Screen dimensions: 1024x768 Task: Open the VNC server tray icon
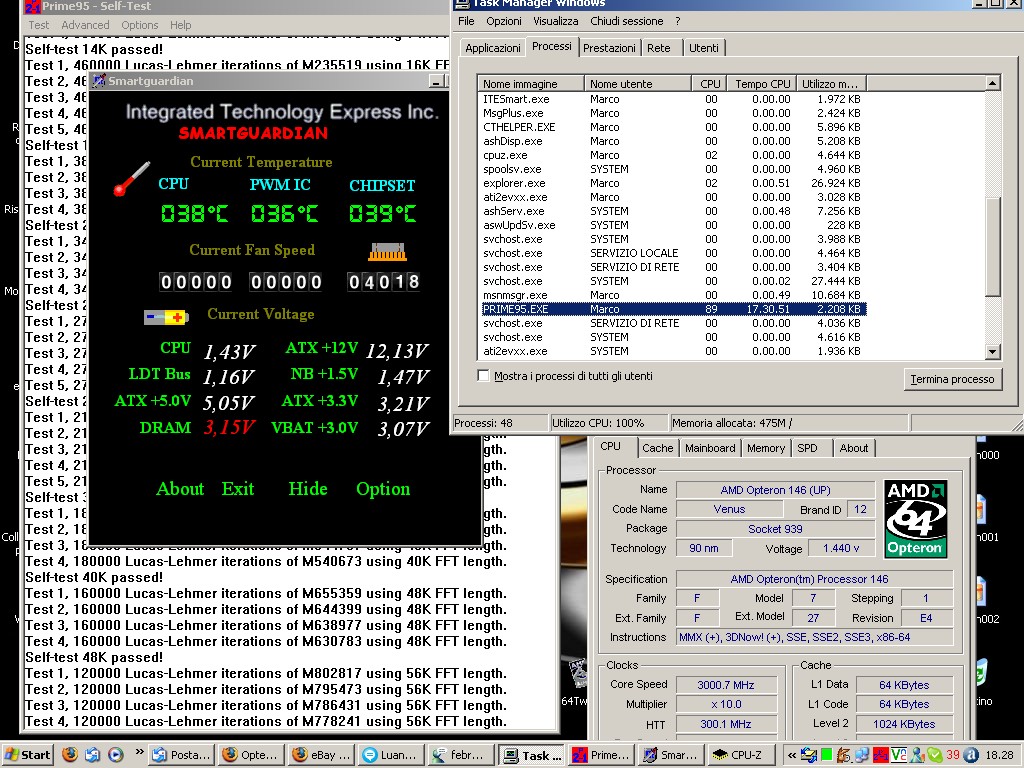[x=898, y=755]
